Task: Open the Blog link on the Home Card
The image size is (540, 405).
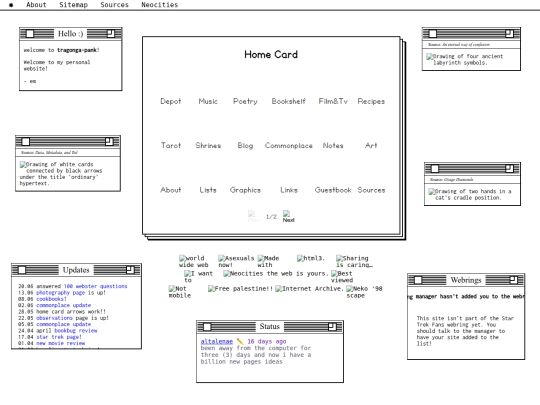Action: pos(245,146)
